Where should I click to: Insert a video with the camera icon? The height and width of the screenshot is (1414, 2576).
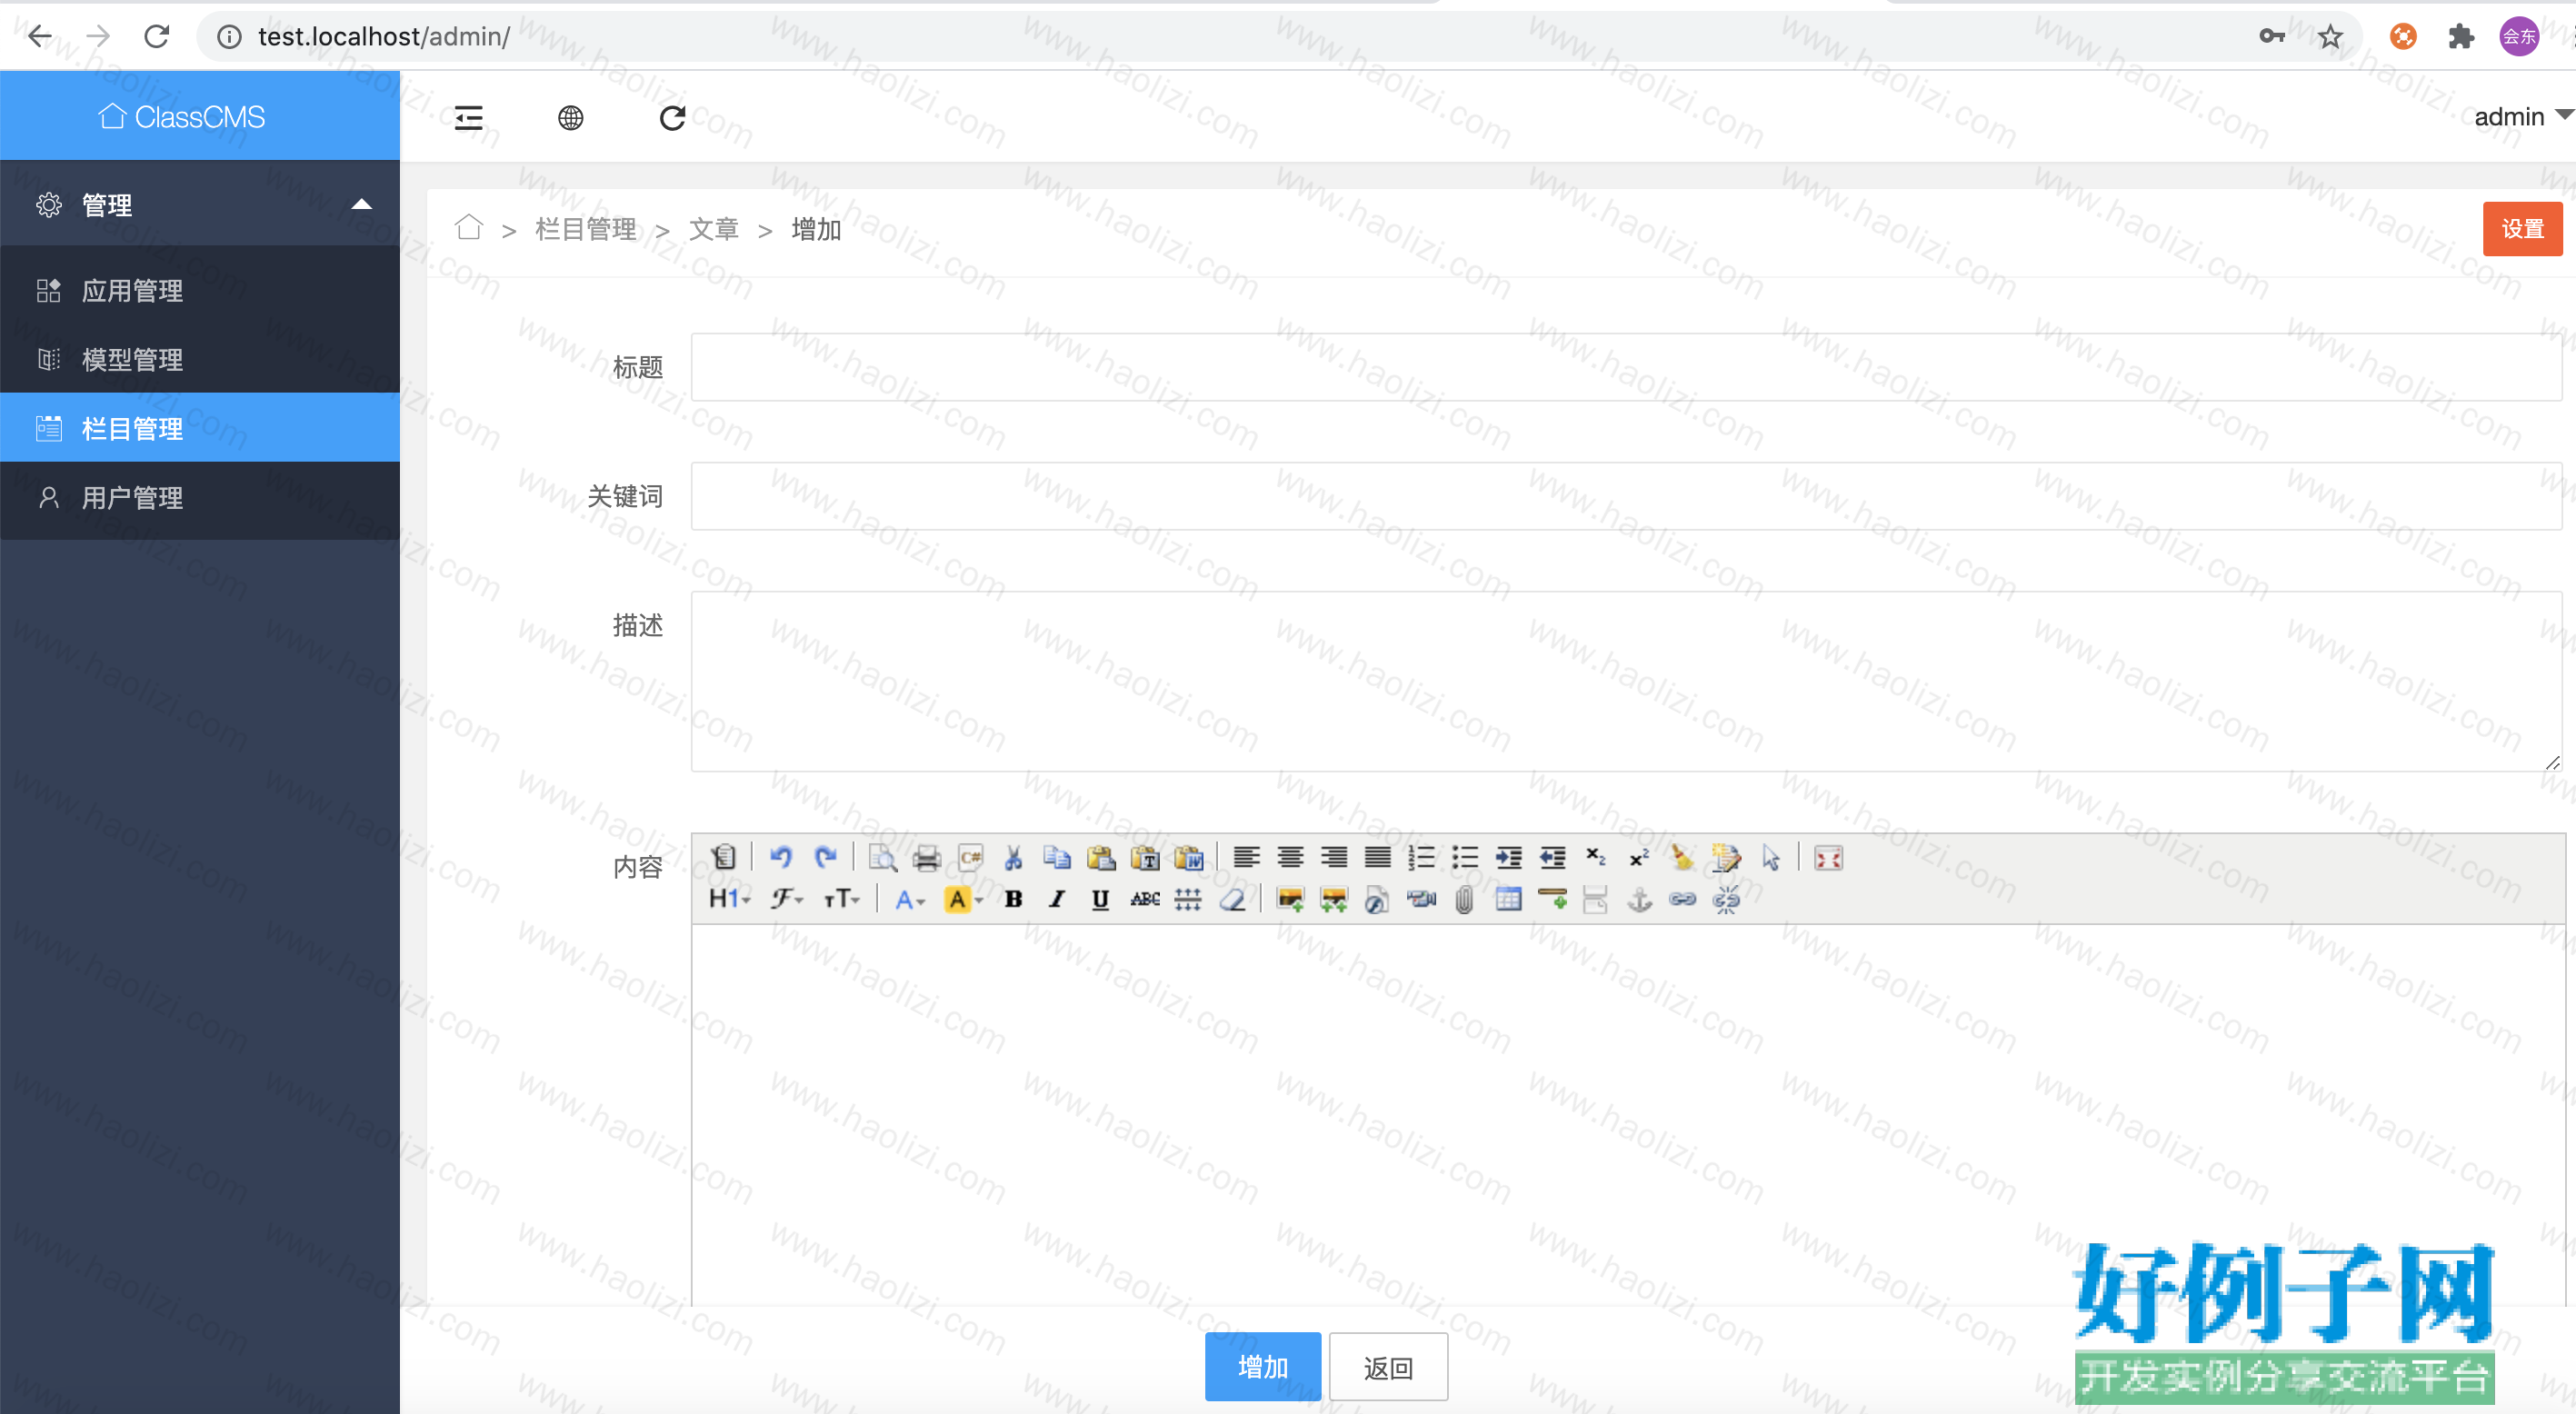(1421, 899)
